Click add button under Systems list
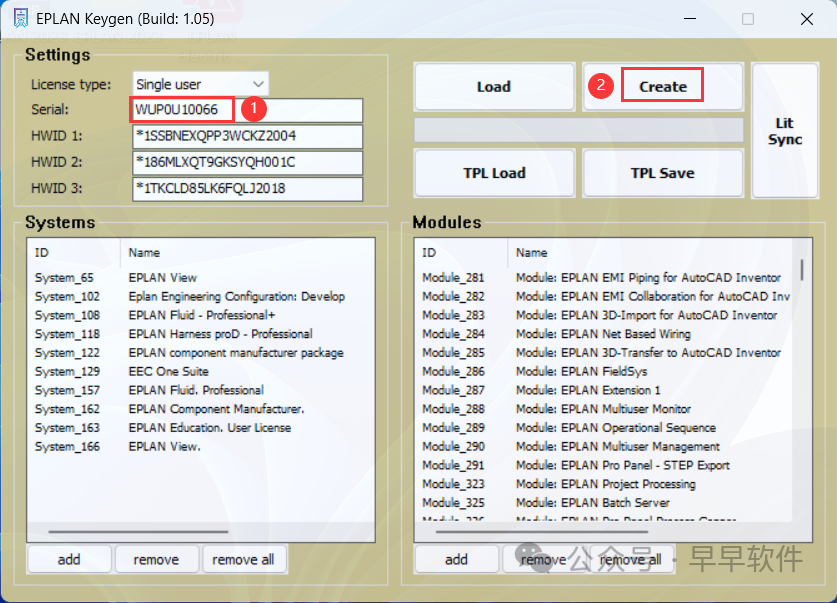This screenshot has height=603, width=837. pyautogui.click(x=69, y=559)
